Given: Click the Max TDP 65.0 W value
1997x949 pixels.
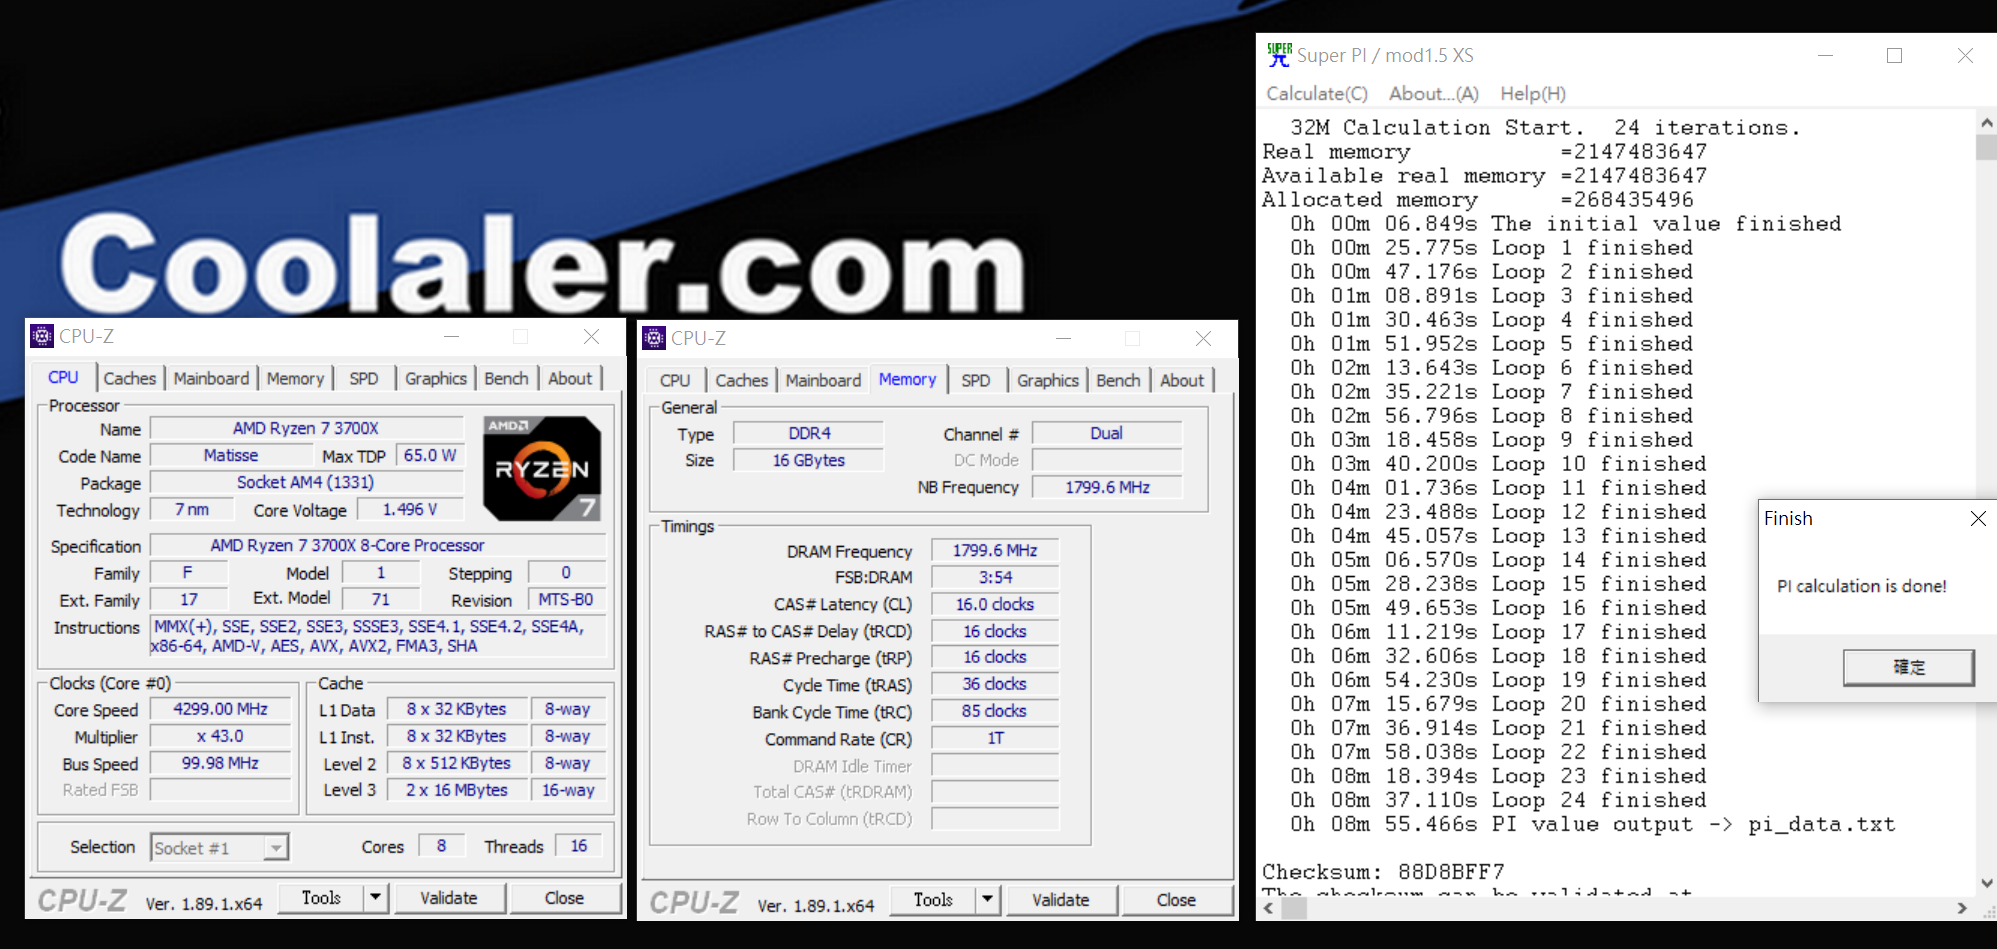Looking at the screenshot, I should point(430,455).
